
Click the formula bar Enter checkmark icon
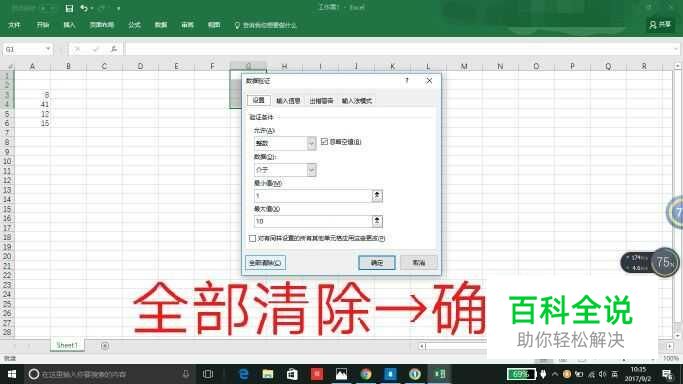click(95, 49)
